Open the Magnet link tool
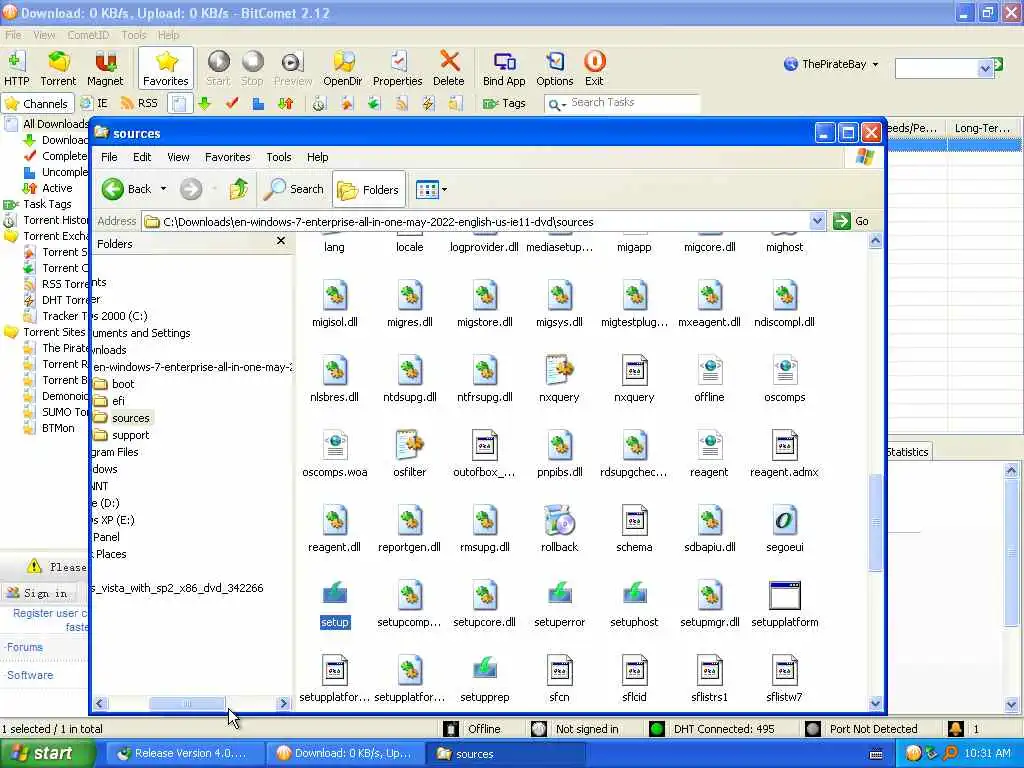 pyautogui.click(x=104, y=69)
